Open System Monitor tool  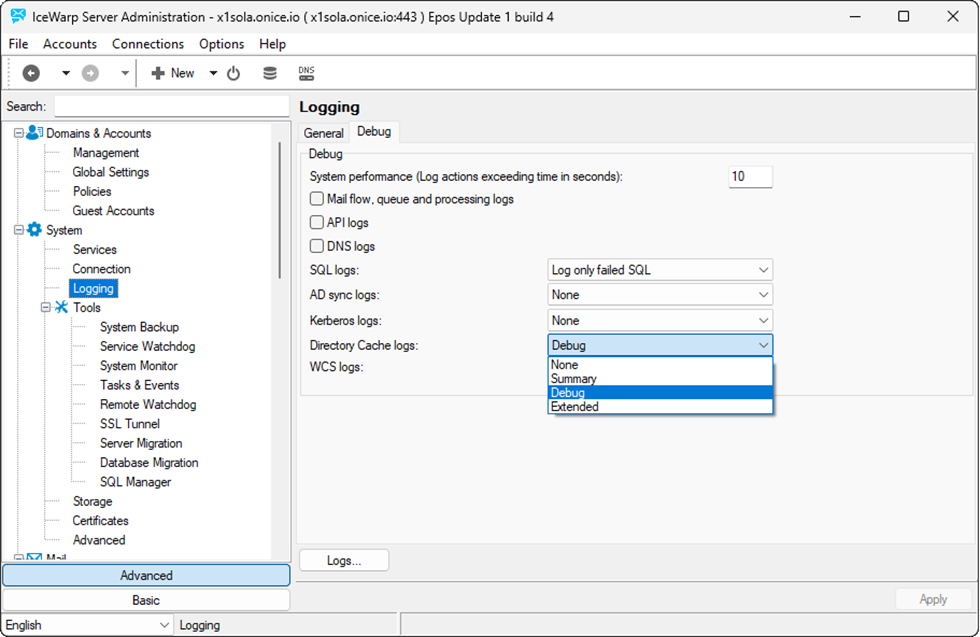click(x=139, y=366)
